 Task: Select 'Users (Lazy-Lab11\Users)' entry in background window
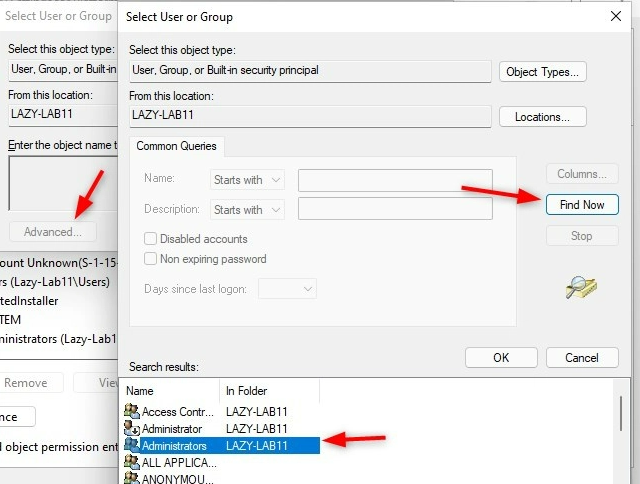click(55, 282)
